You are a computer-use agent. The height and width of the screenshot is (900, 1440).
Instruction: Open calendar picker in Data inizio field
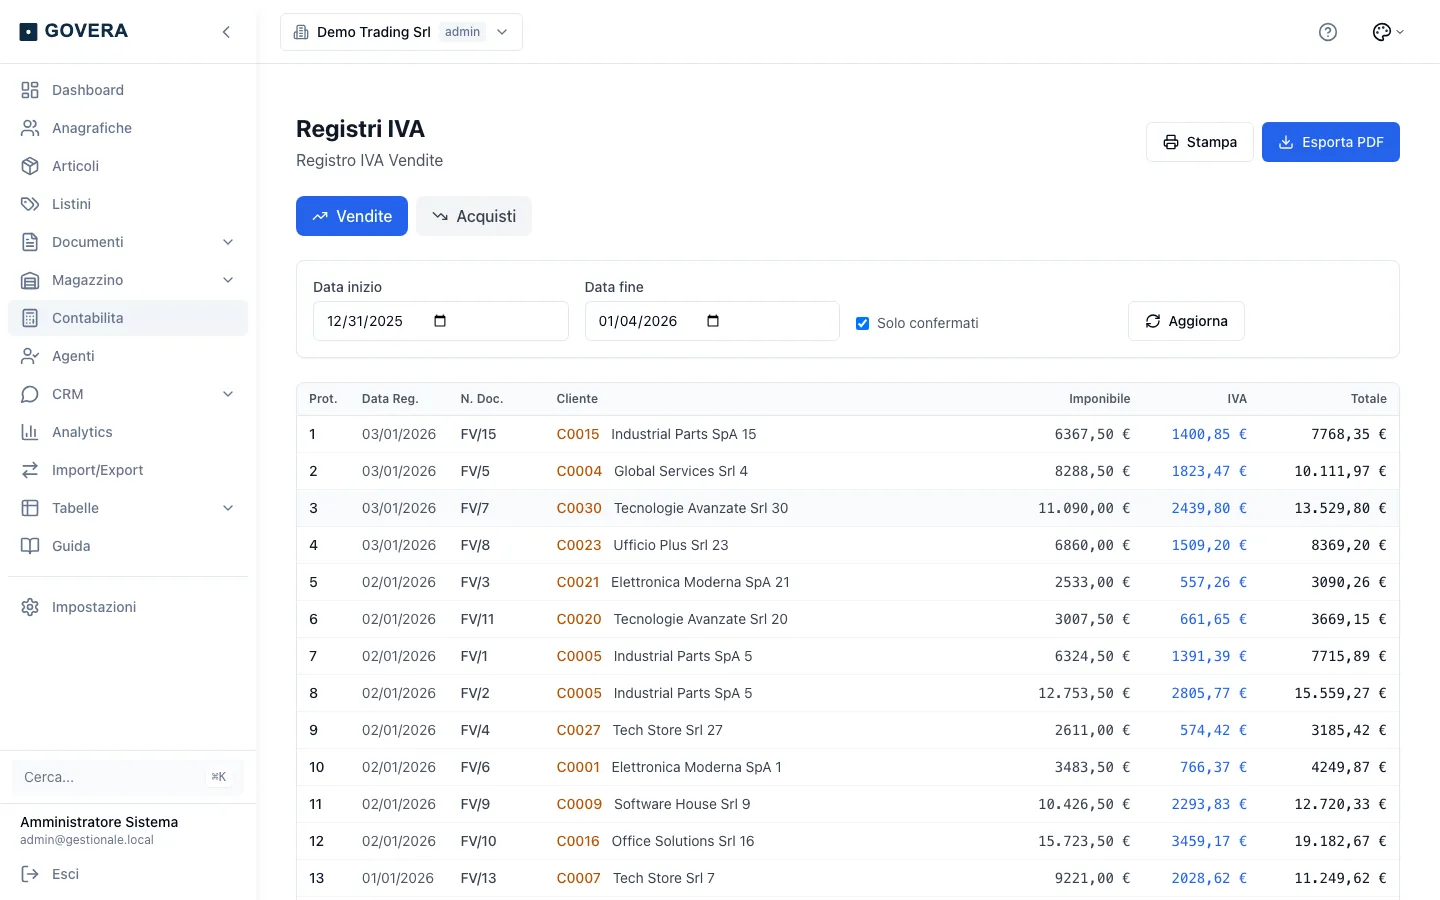[440, 321]
